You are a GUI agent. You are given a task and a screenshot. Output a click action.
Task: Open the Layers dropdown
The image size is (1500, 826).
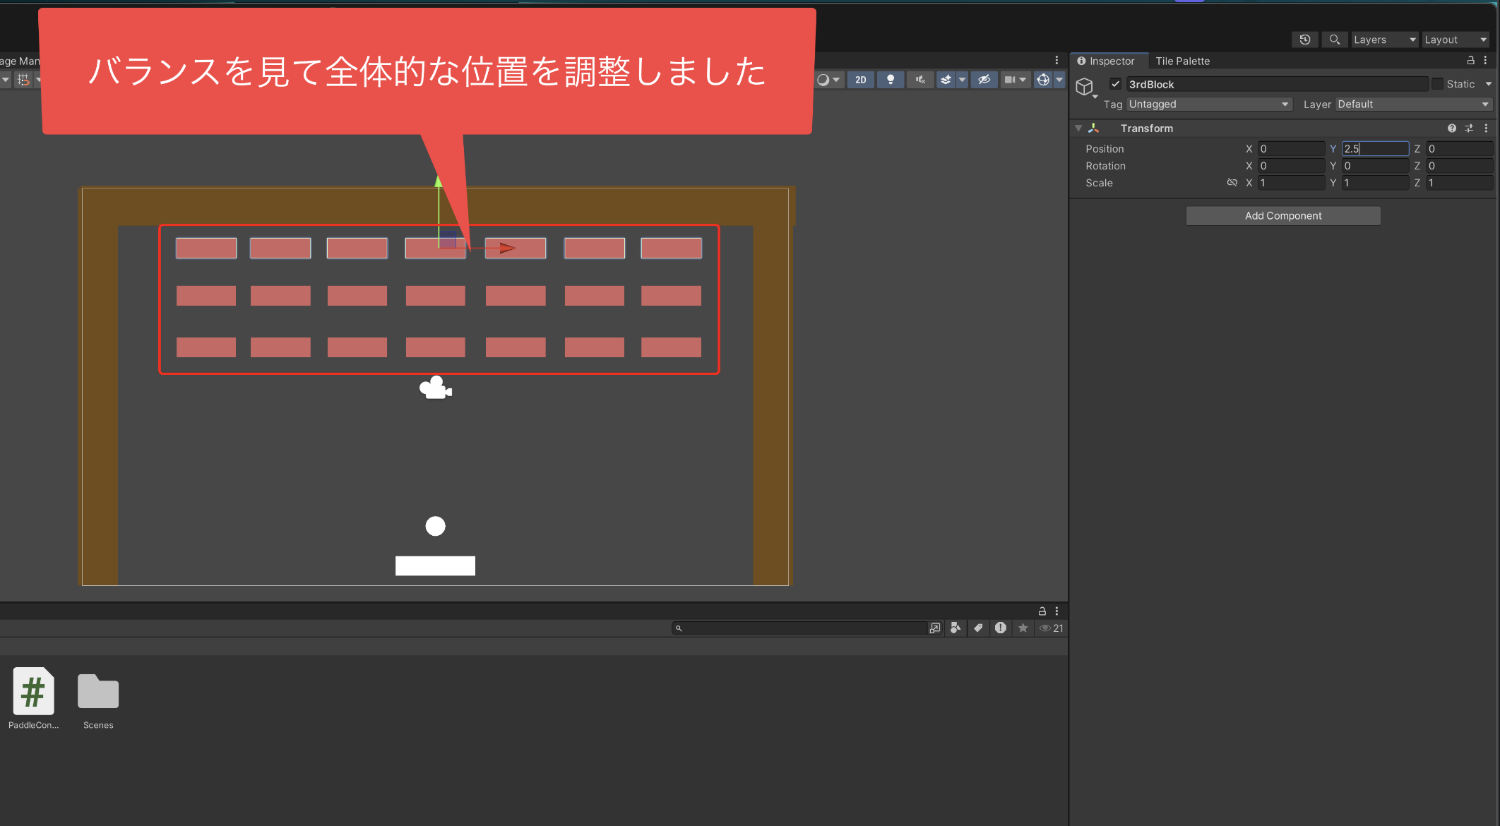pos(1384,40)
